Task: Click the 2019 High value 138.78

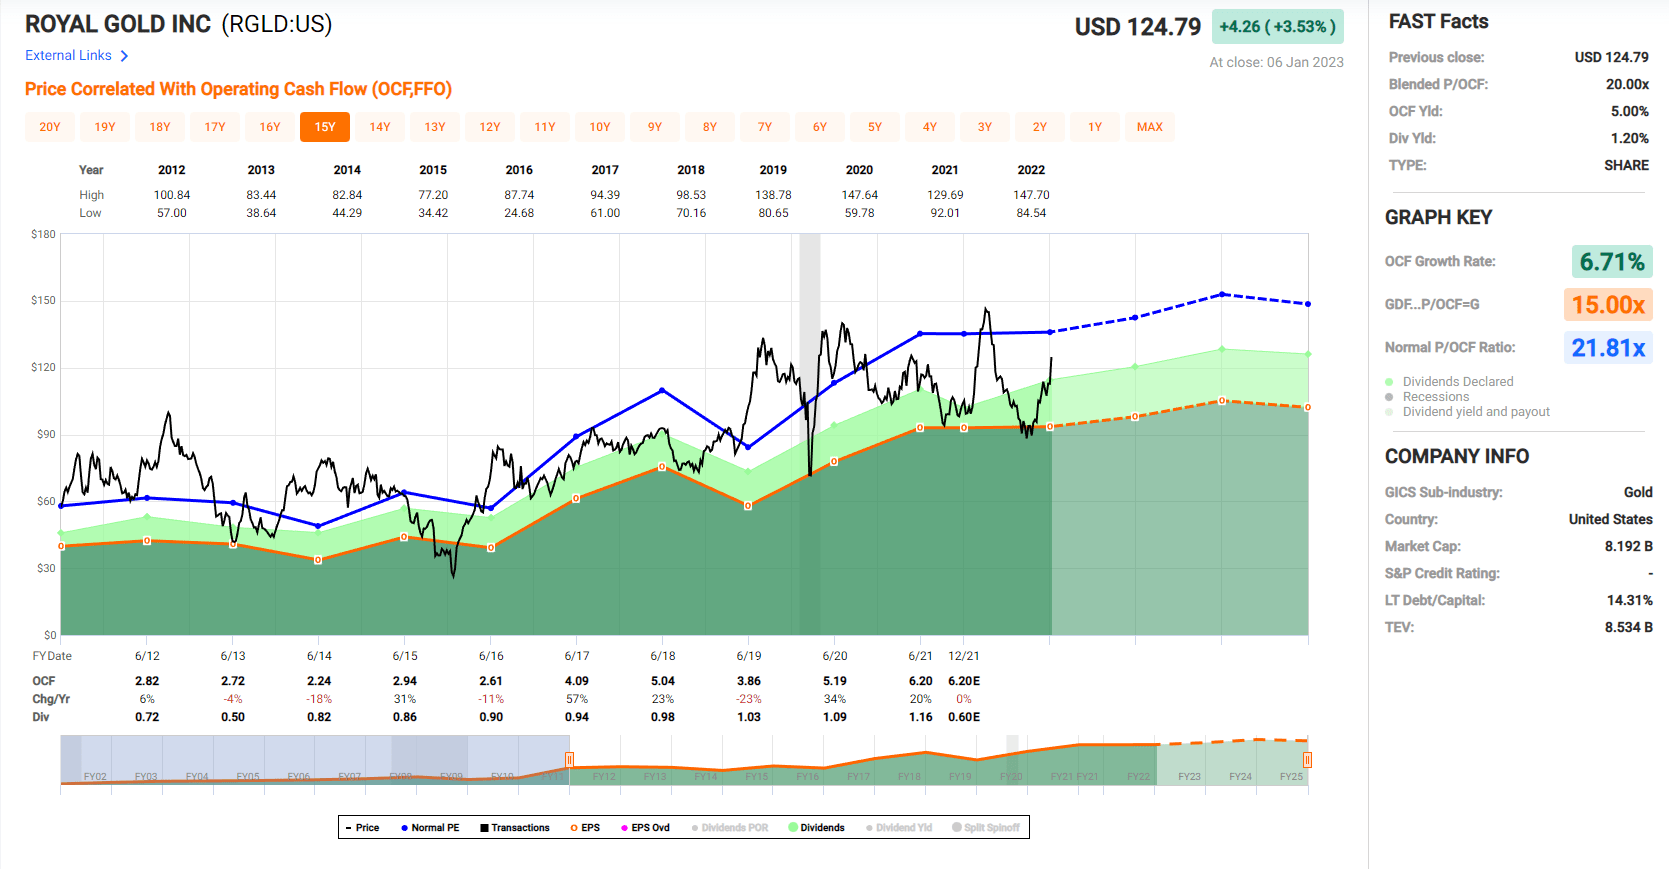Action: click(x=773, y=195)
